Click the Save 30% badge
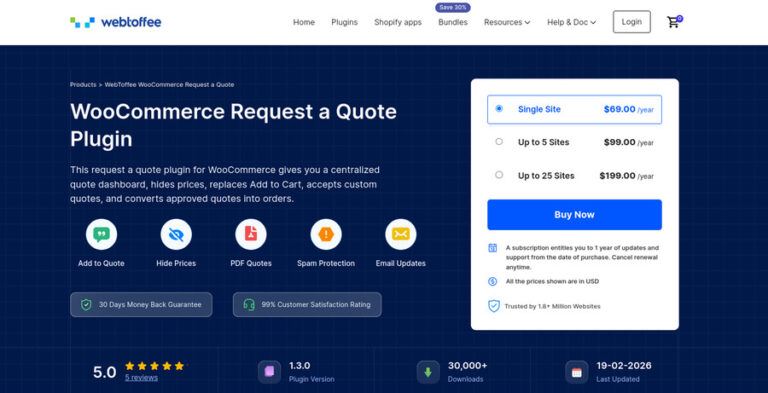Image resolution: width=768 pixels, height=393 pixels. [453, 7]
